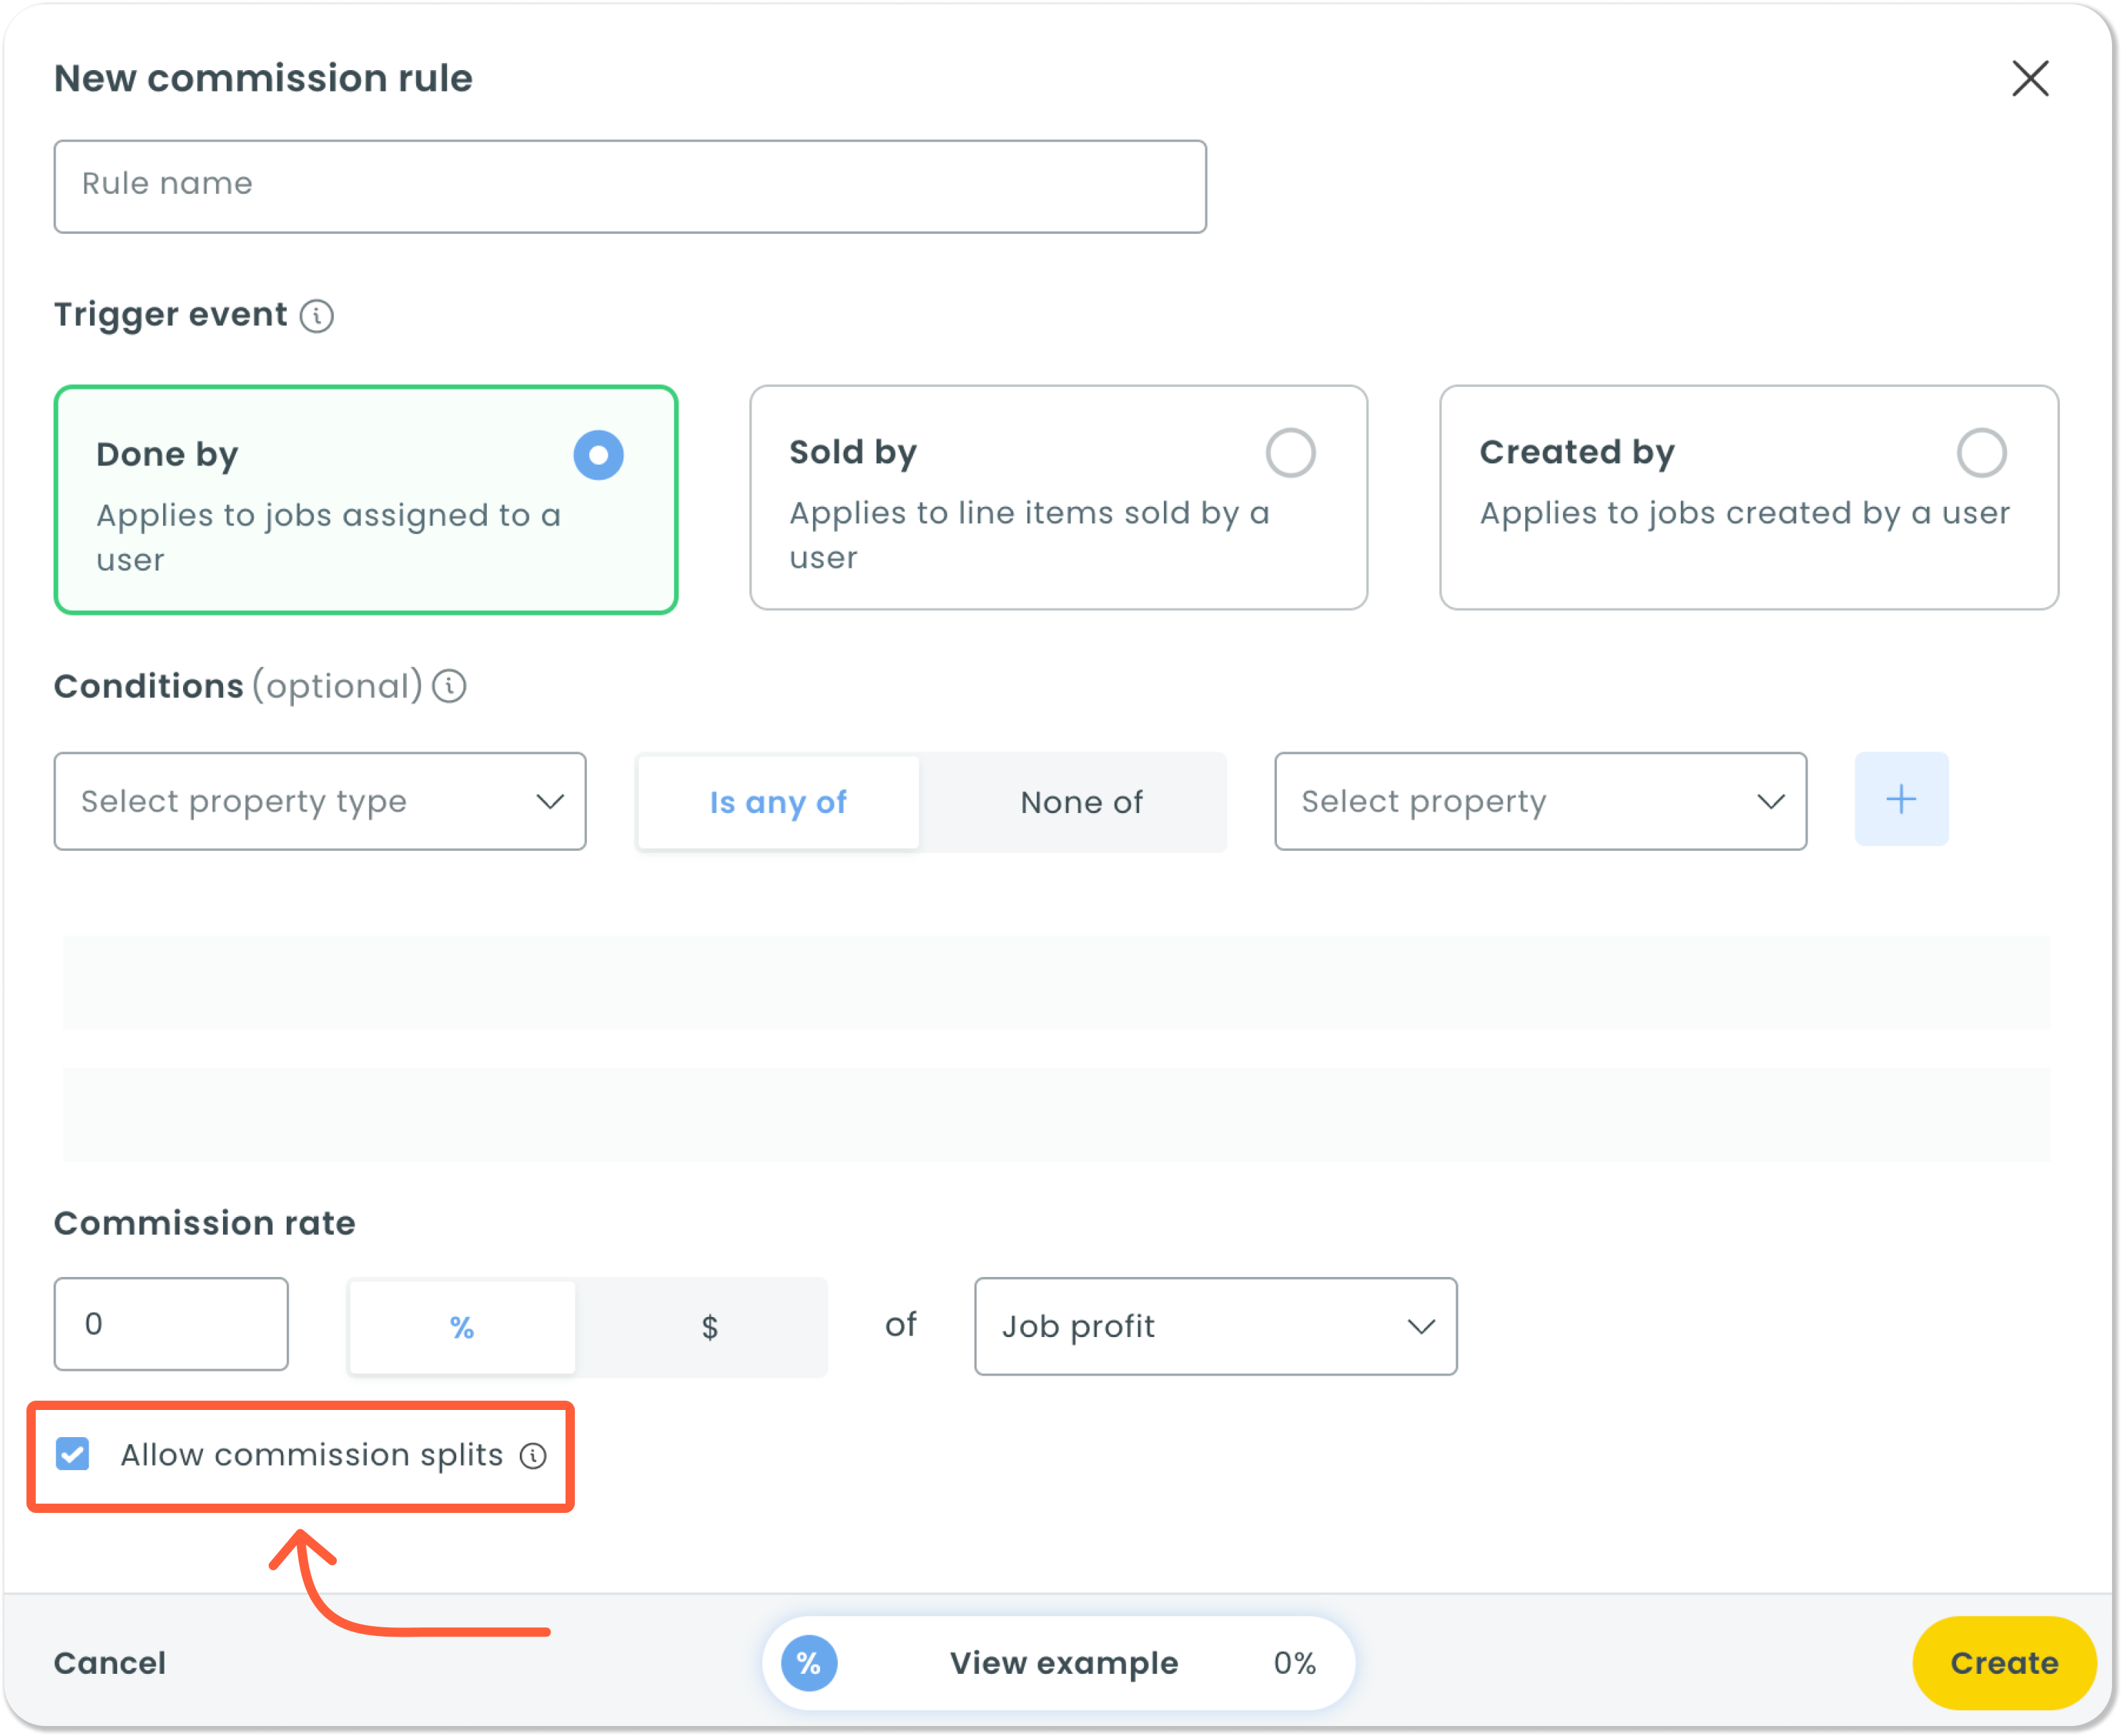Switch commission rate to percent

[461, 1327]
